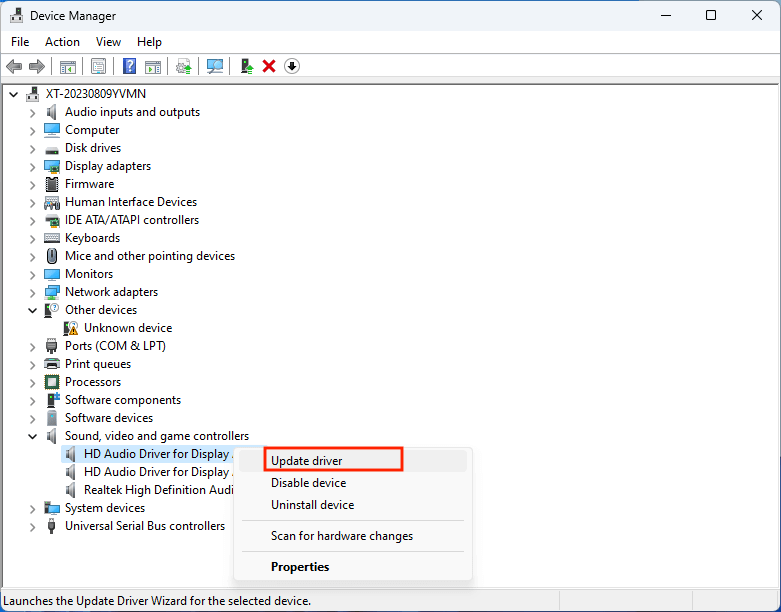Click the Properties sheet toolbar icon

point(98,66)
